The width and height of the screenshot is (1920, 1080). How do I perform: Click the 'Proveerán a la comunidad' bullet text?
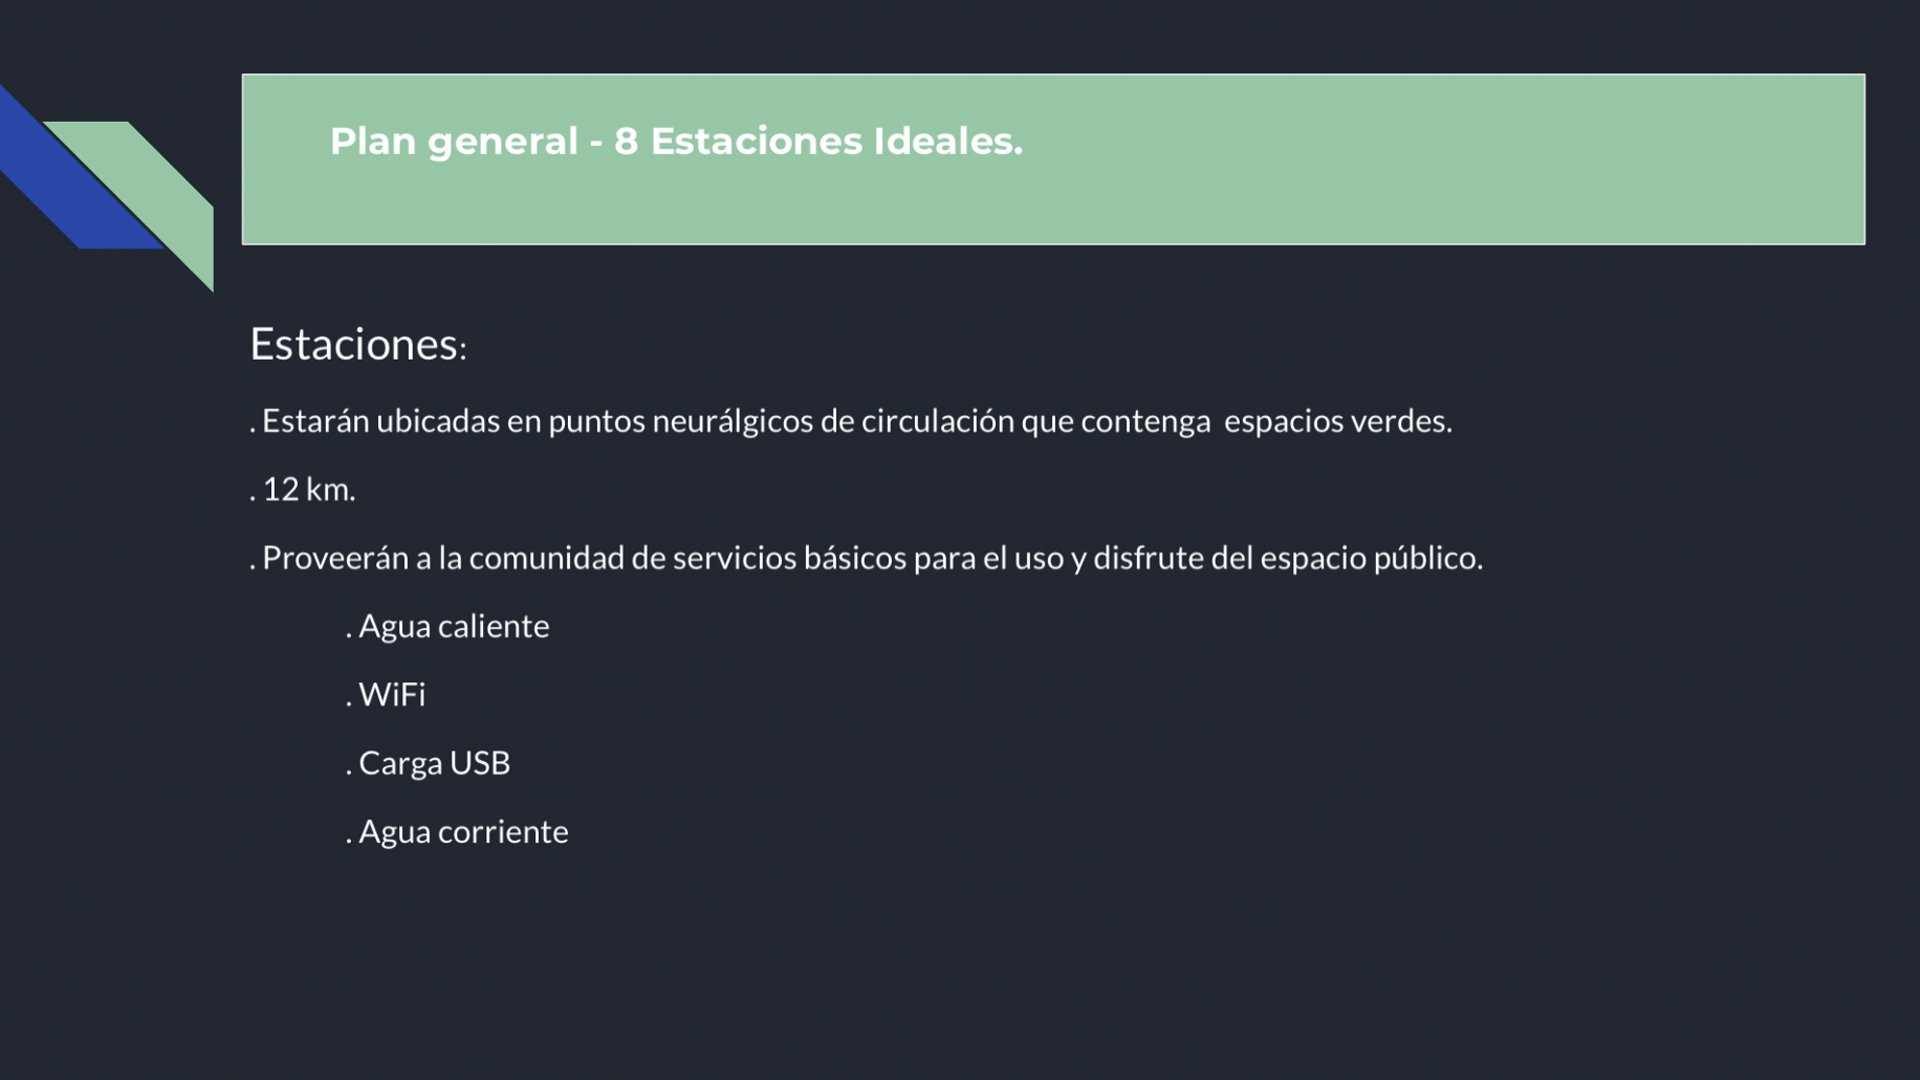[866, 558]
